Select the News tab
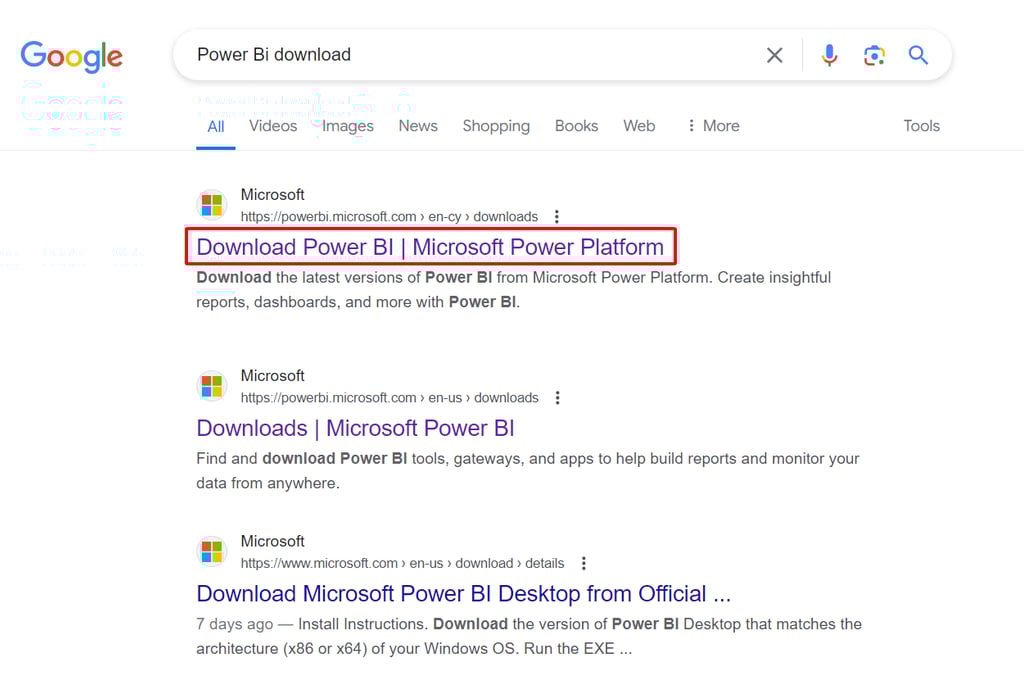The image size is (1024, 676). pyautogui.click(x=418, y=126)
